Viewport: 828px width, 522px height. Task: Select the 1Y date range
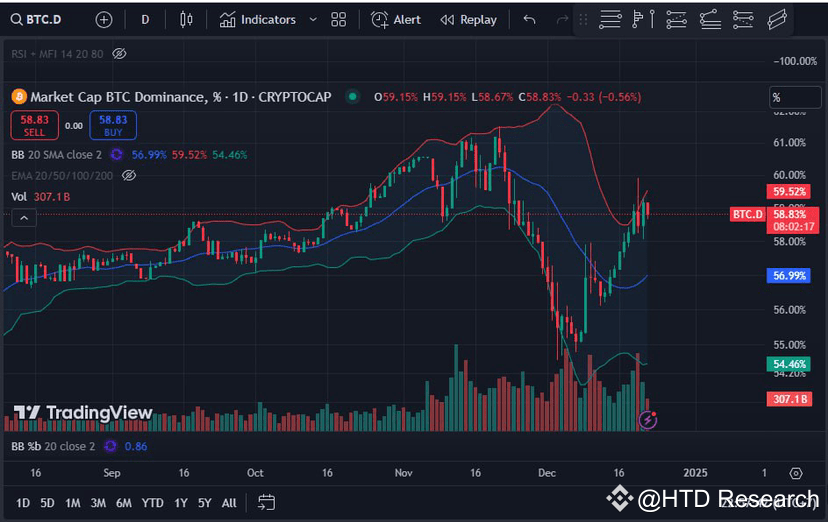181,503
